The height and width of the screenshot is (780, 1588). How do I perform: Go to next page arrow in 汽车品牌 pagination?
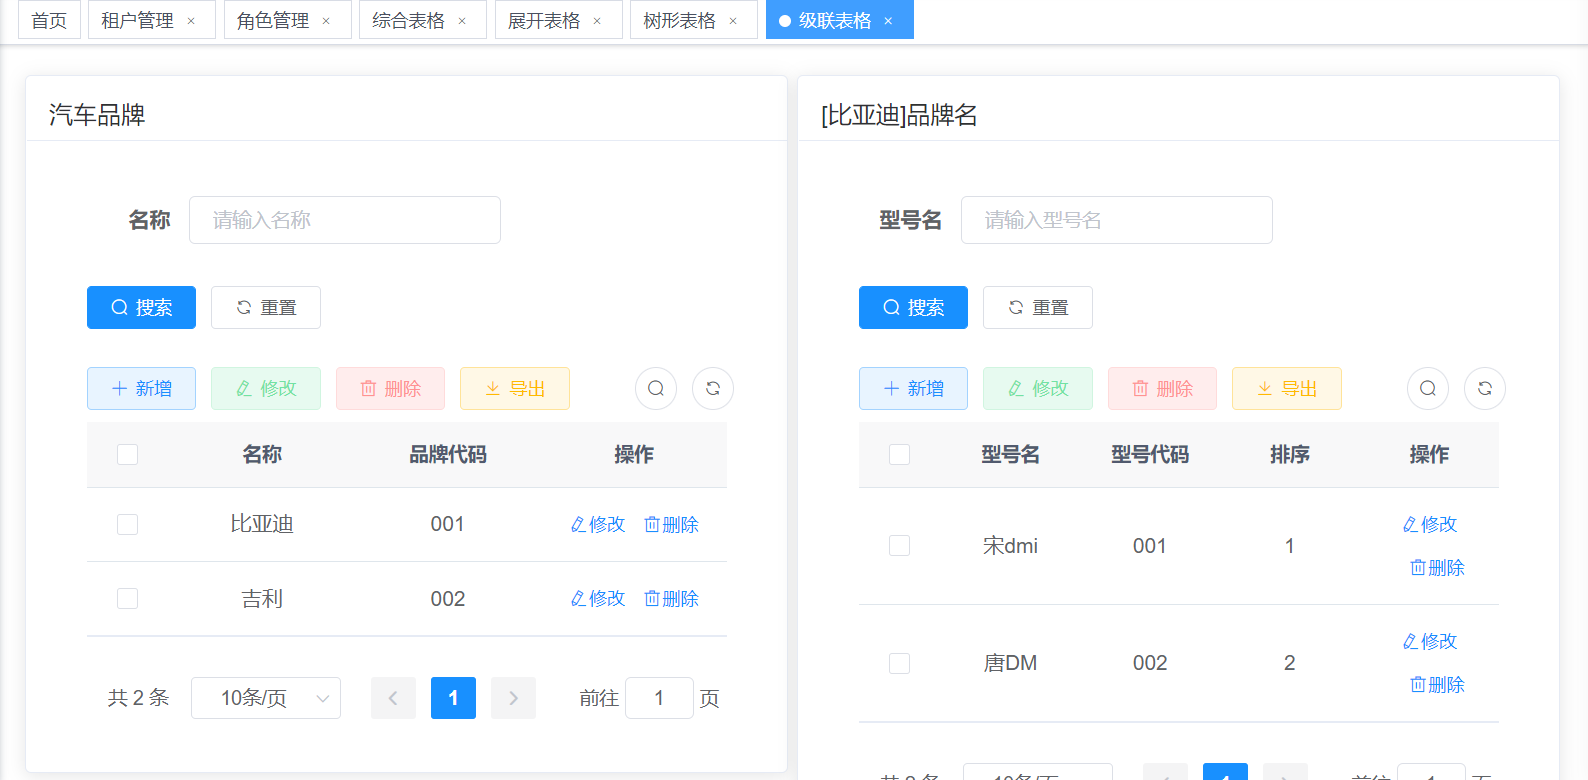[x=513, y=698]
